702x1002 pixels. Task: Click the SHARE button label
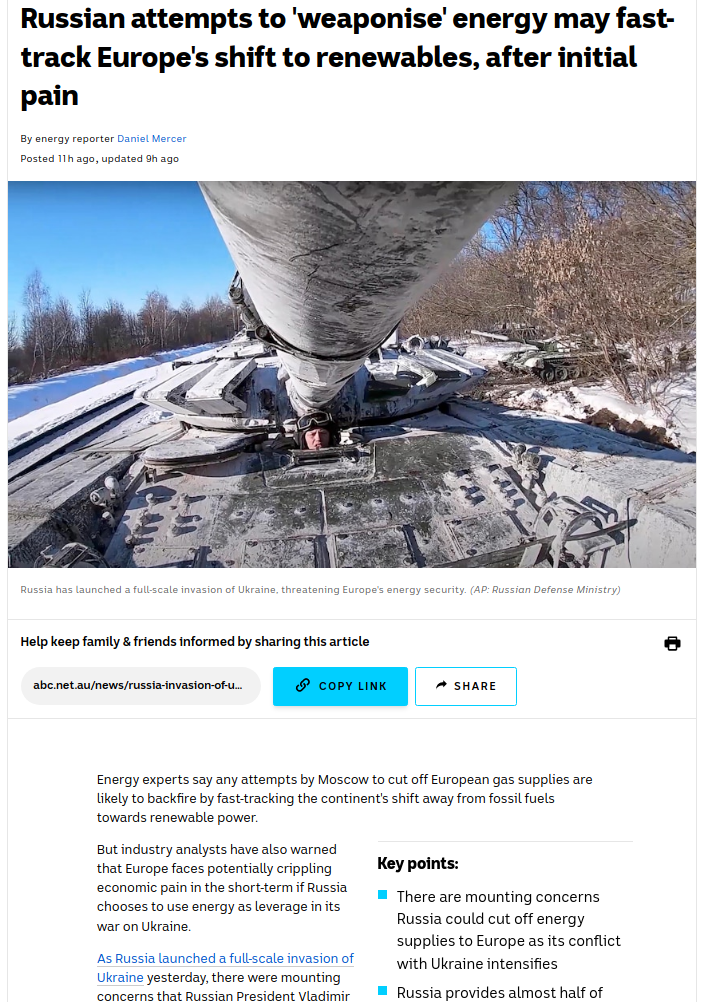tap(475, 686)
